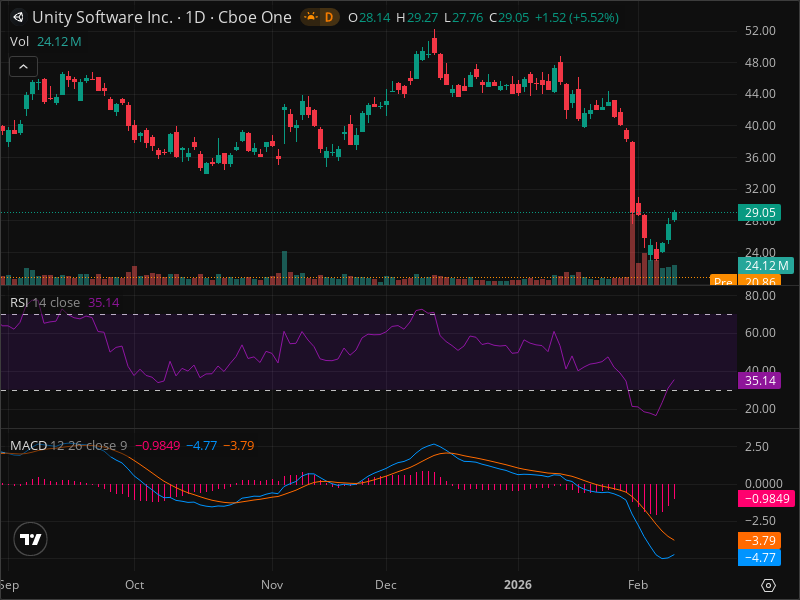This screenshot has width=800, height=600.
Task: Click the 80.00 RSI scale label
Action: pos(760,296)
